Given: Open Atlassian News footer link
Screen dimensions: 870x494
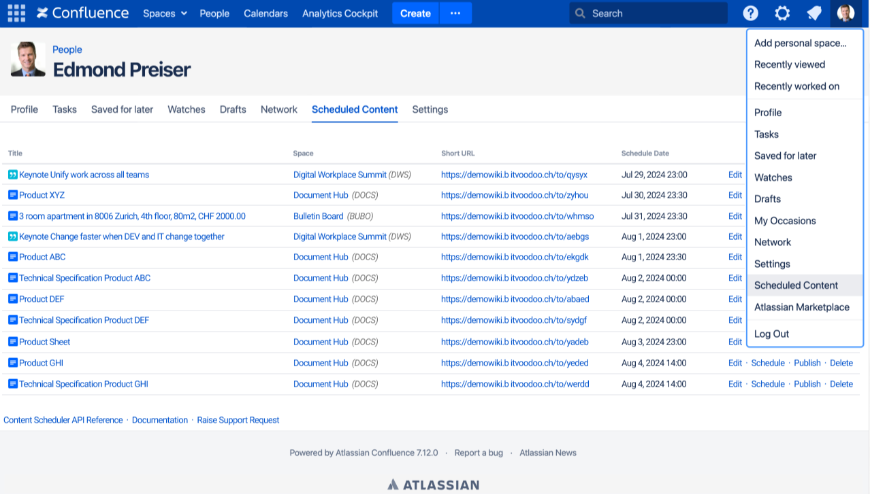Looking at the screenshot, I should click(x=548, y=453).
